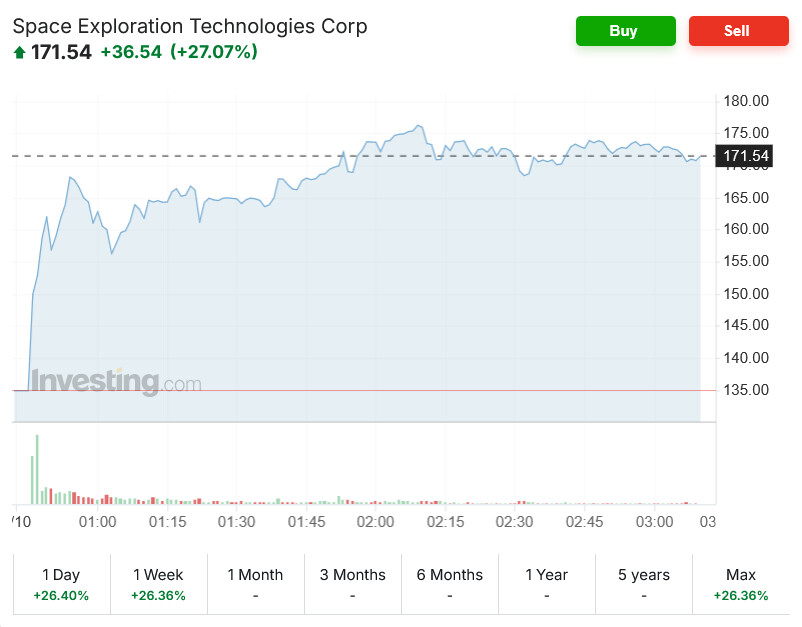Click the green Buy button
This screenshot has width=802, height=627.
[x=625, y=31]
